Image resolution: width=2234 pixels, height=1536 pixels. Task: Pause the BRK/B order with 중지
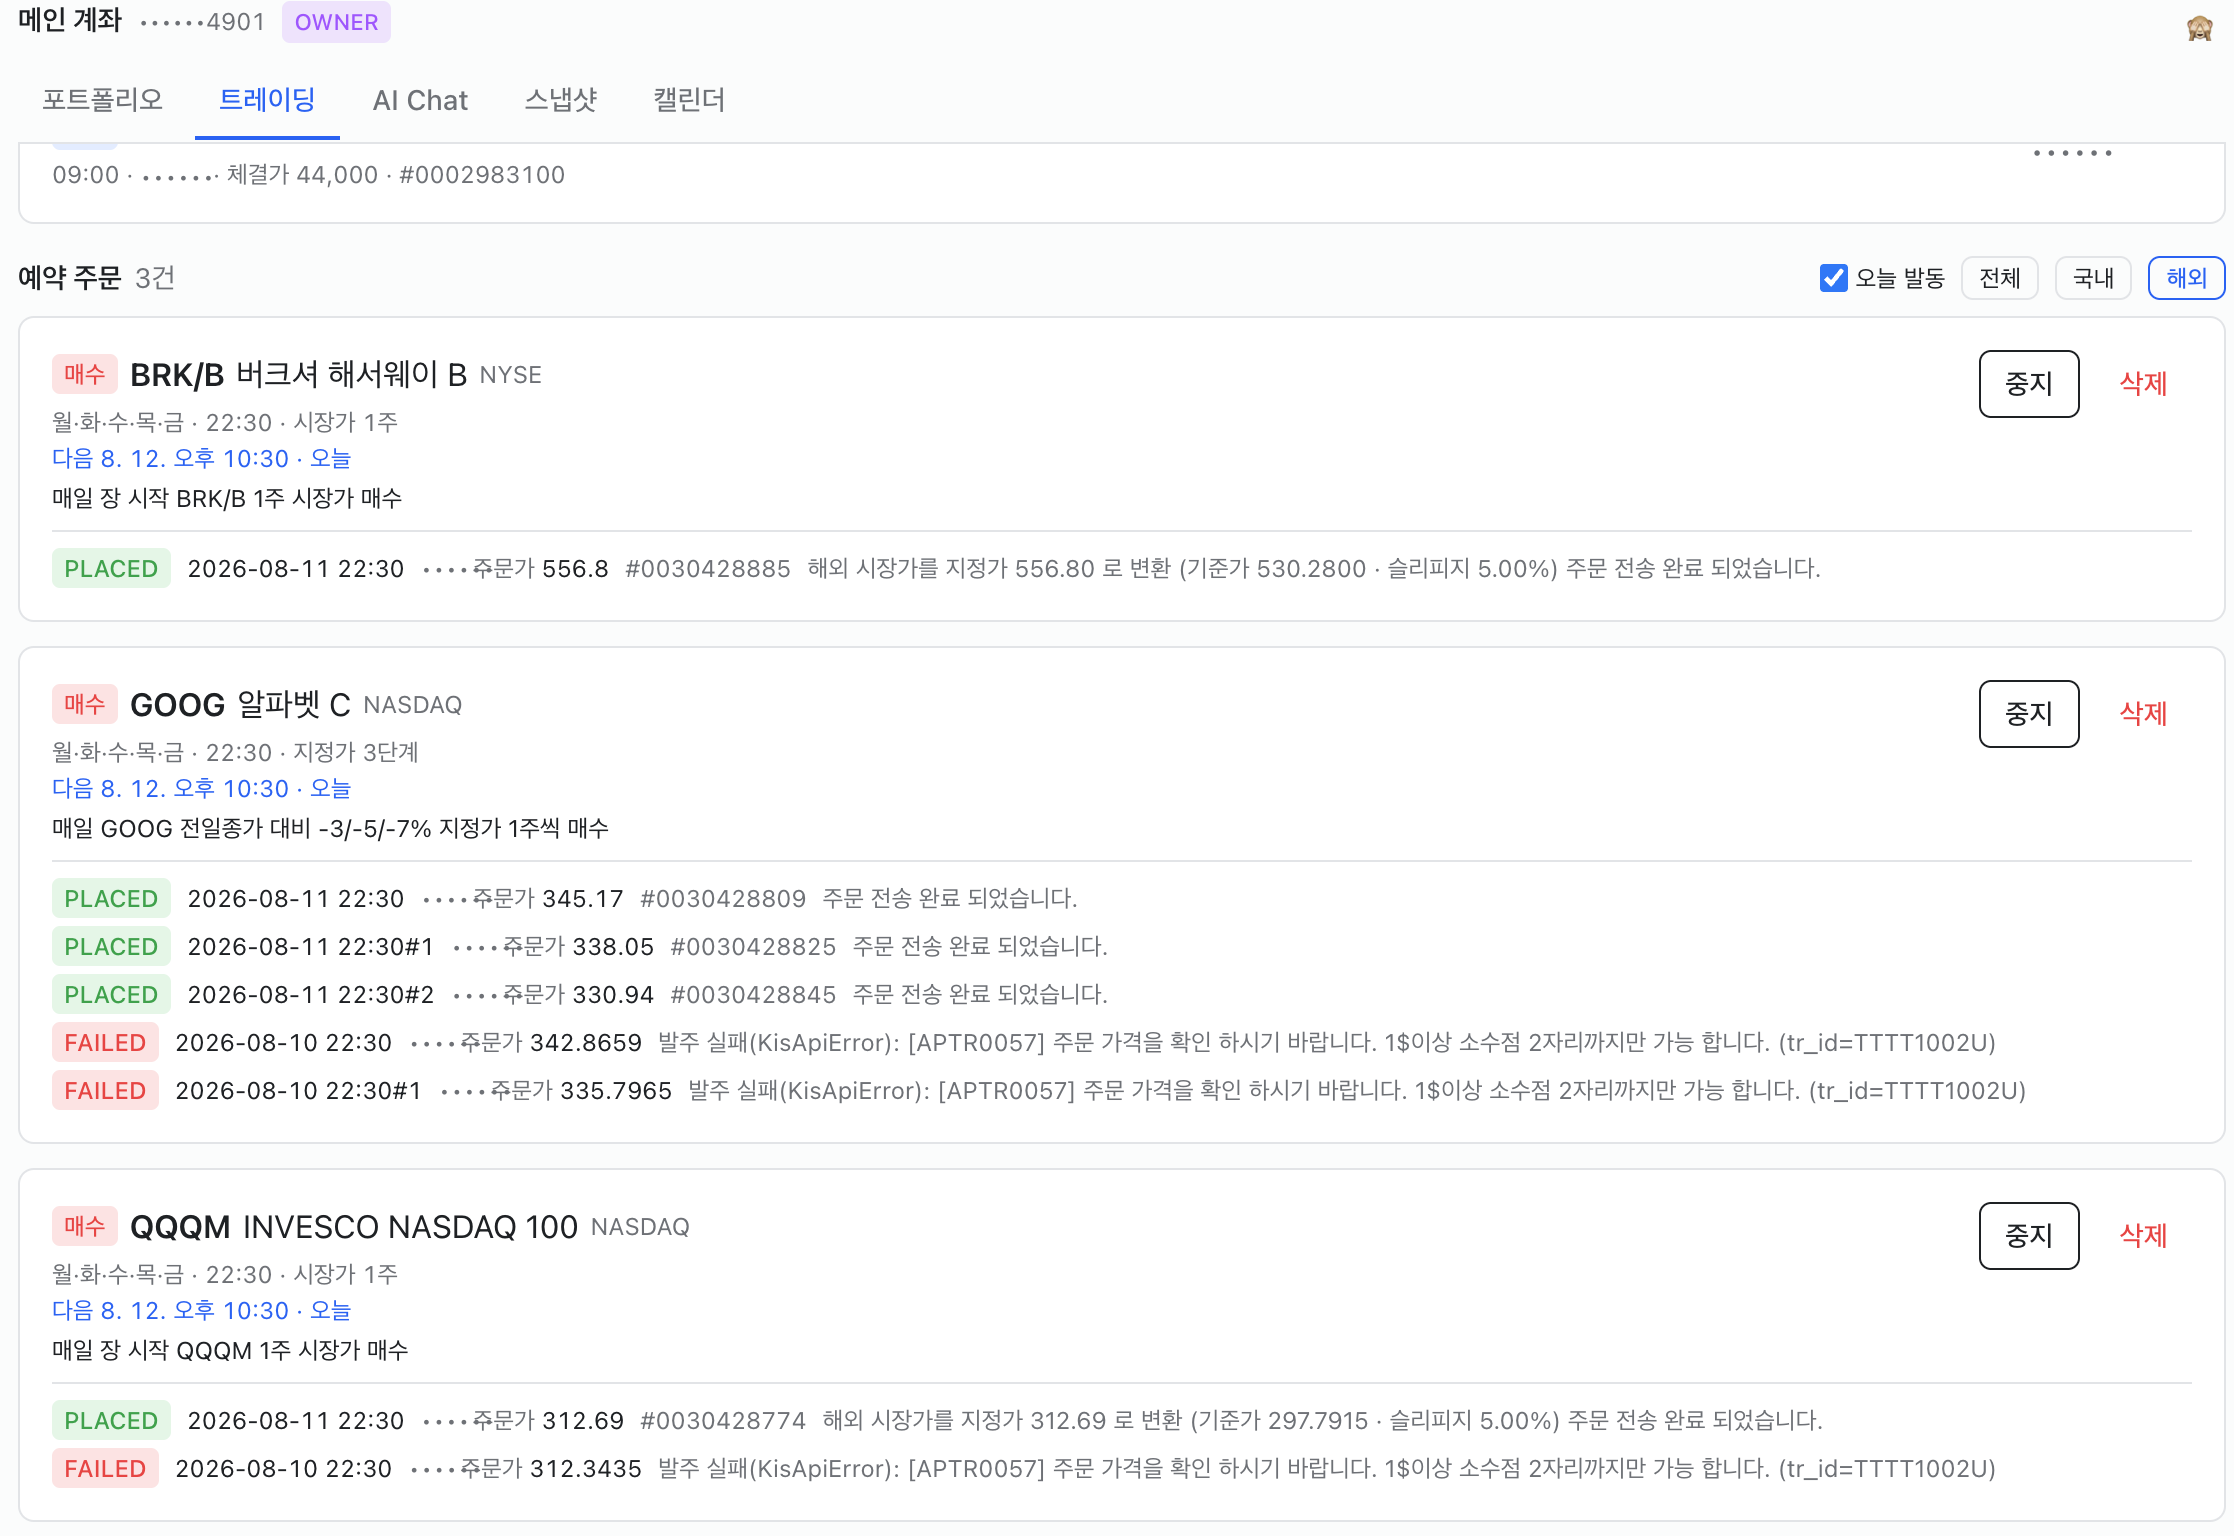point(2029,384)
